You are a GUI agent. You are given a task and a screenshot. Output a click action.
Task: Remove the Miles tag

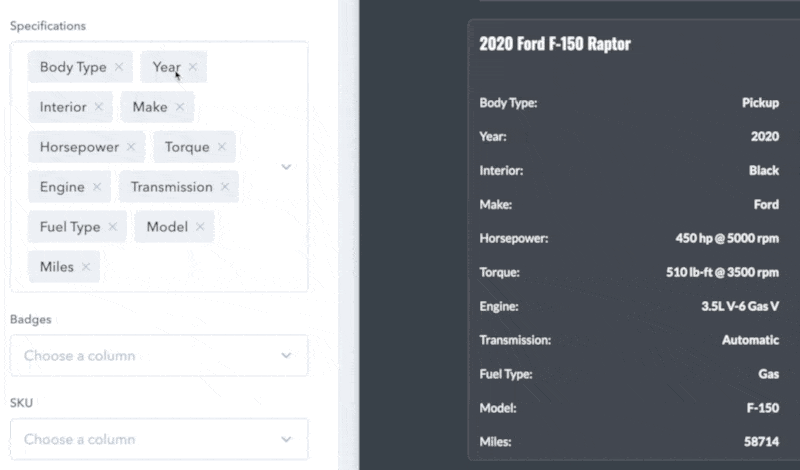click(86, 267)
